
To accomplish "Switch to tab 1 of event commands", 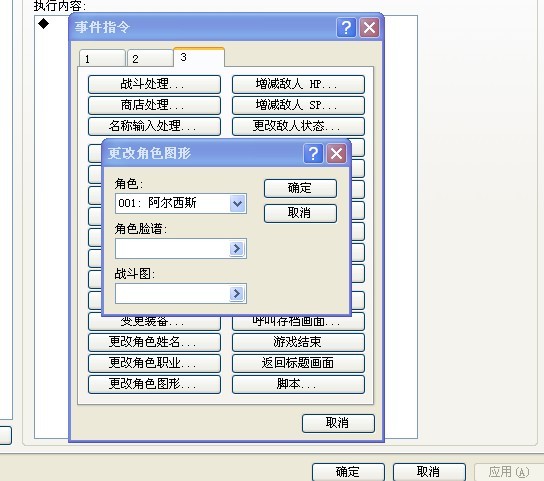I will point(102,58).
